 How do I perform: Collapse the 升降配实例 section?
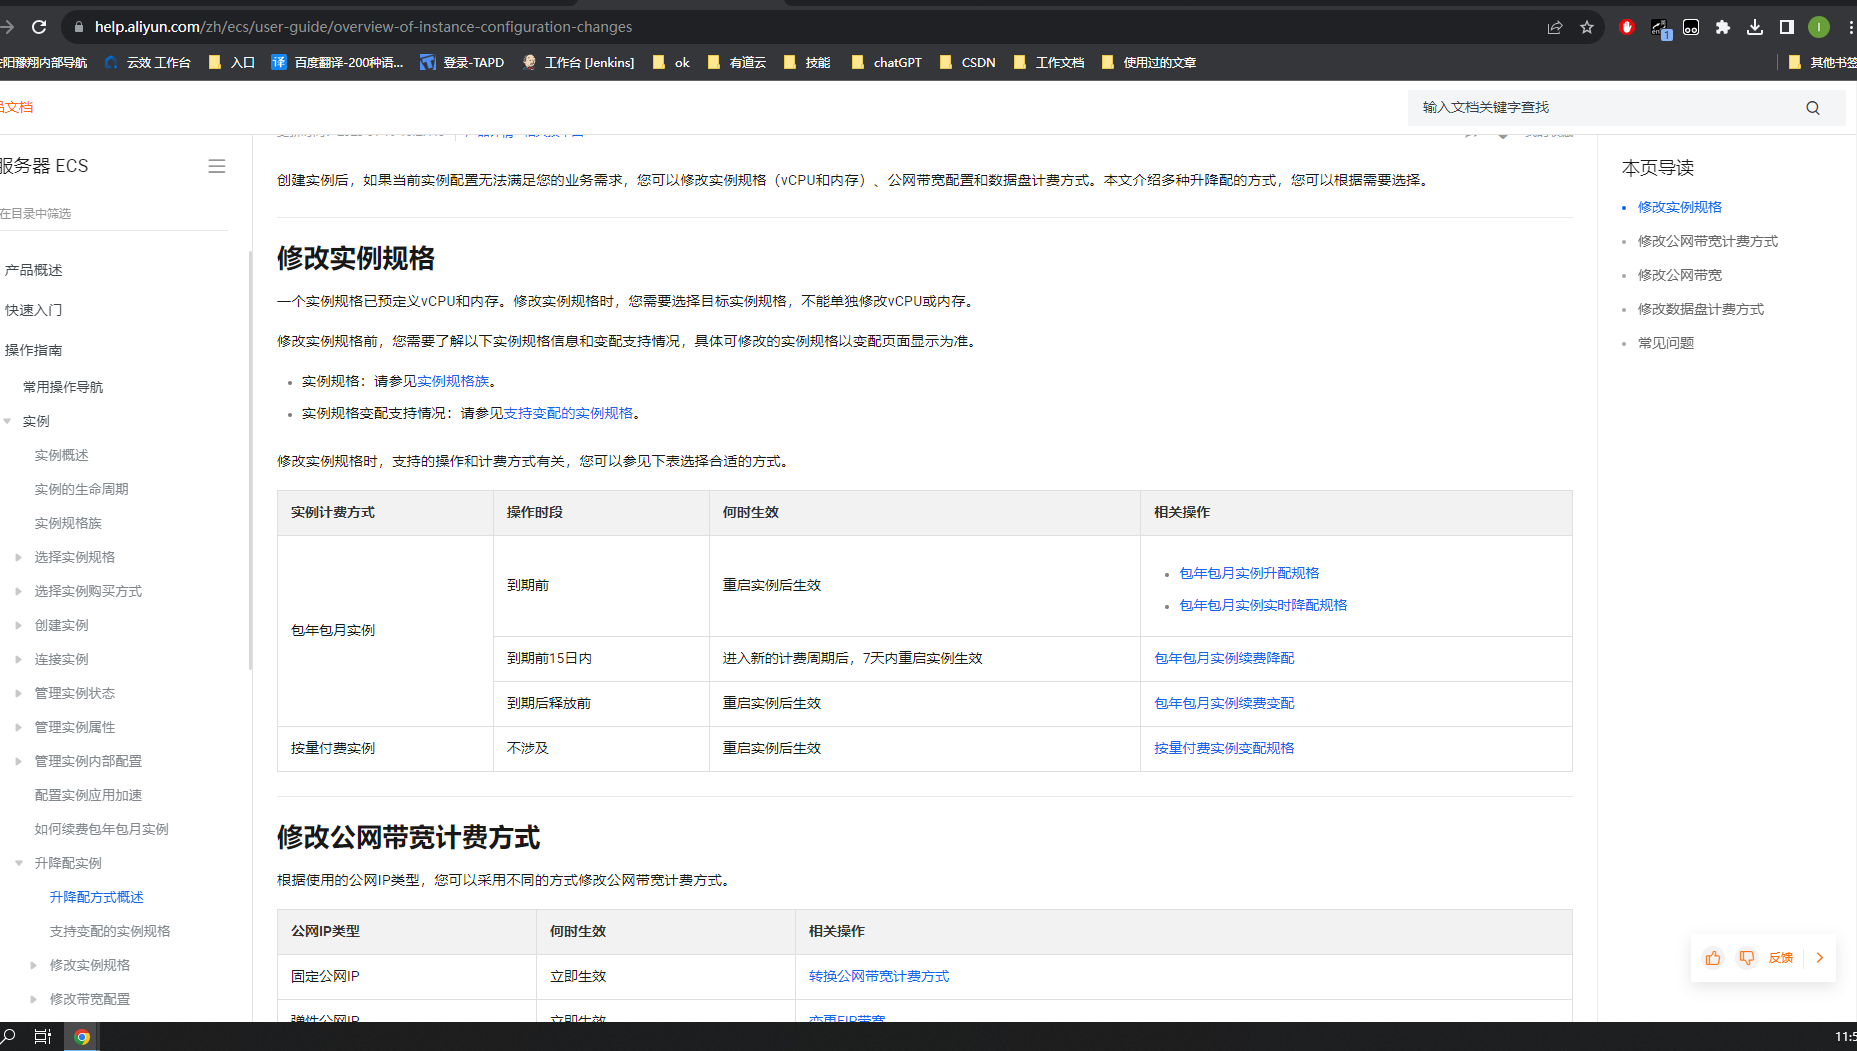click(x=19, y=863)
